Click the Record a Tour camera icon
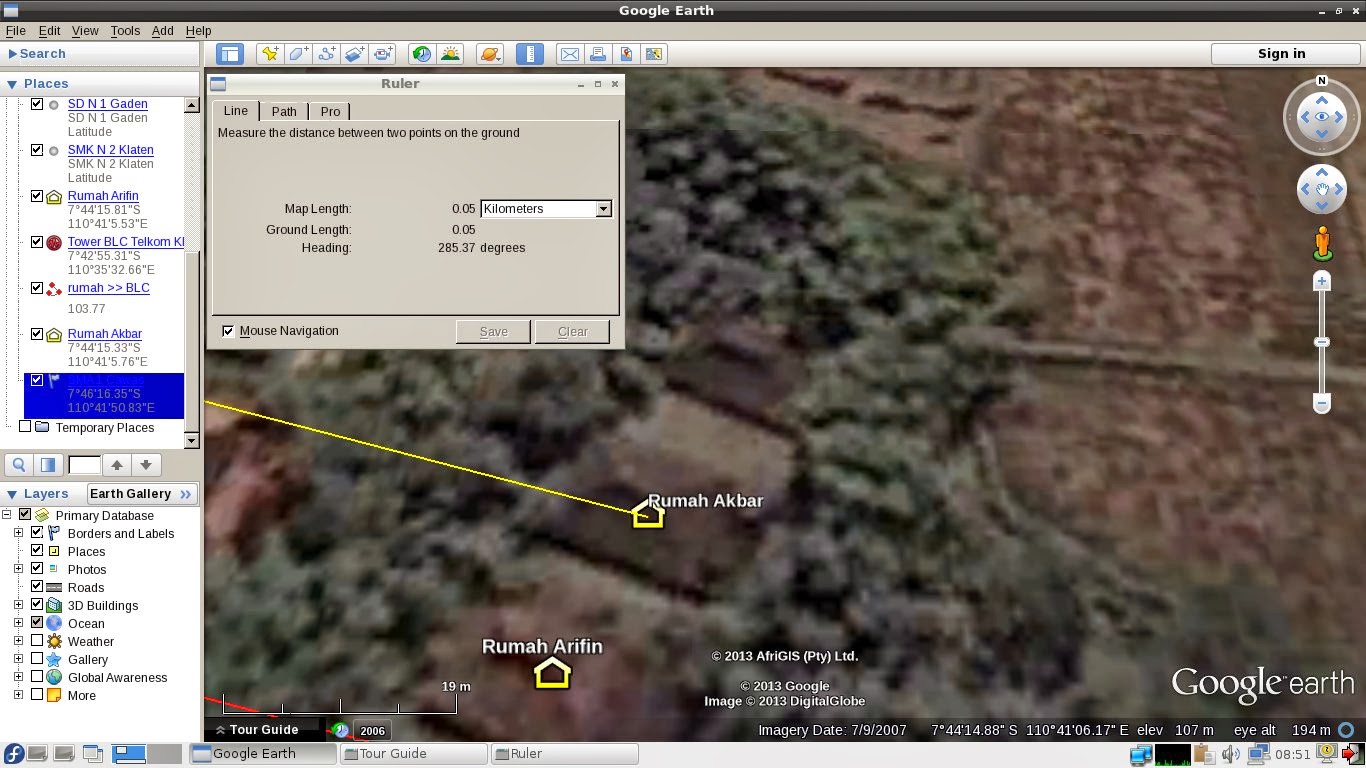Viewport: 1366px width, 768px height. tap(383, 54)
